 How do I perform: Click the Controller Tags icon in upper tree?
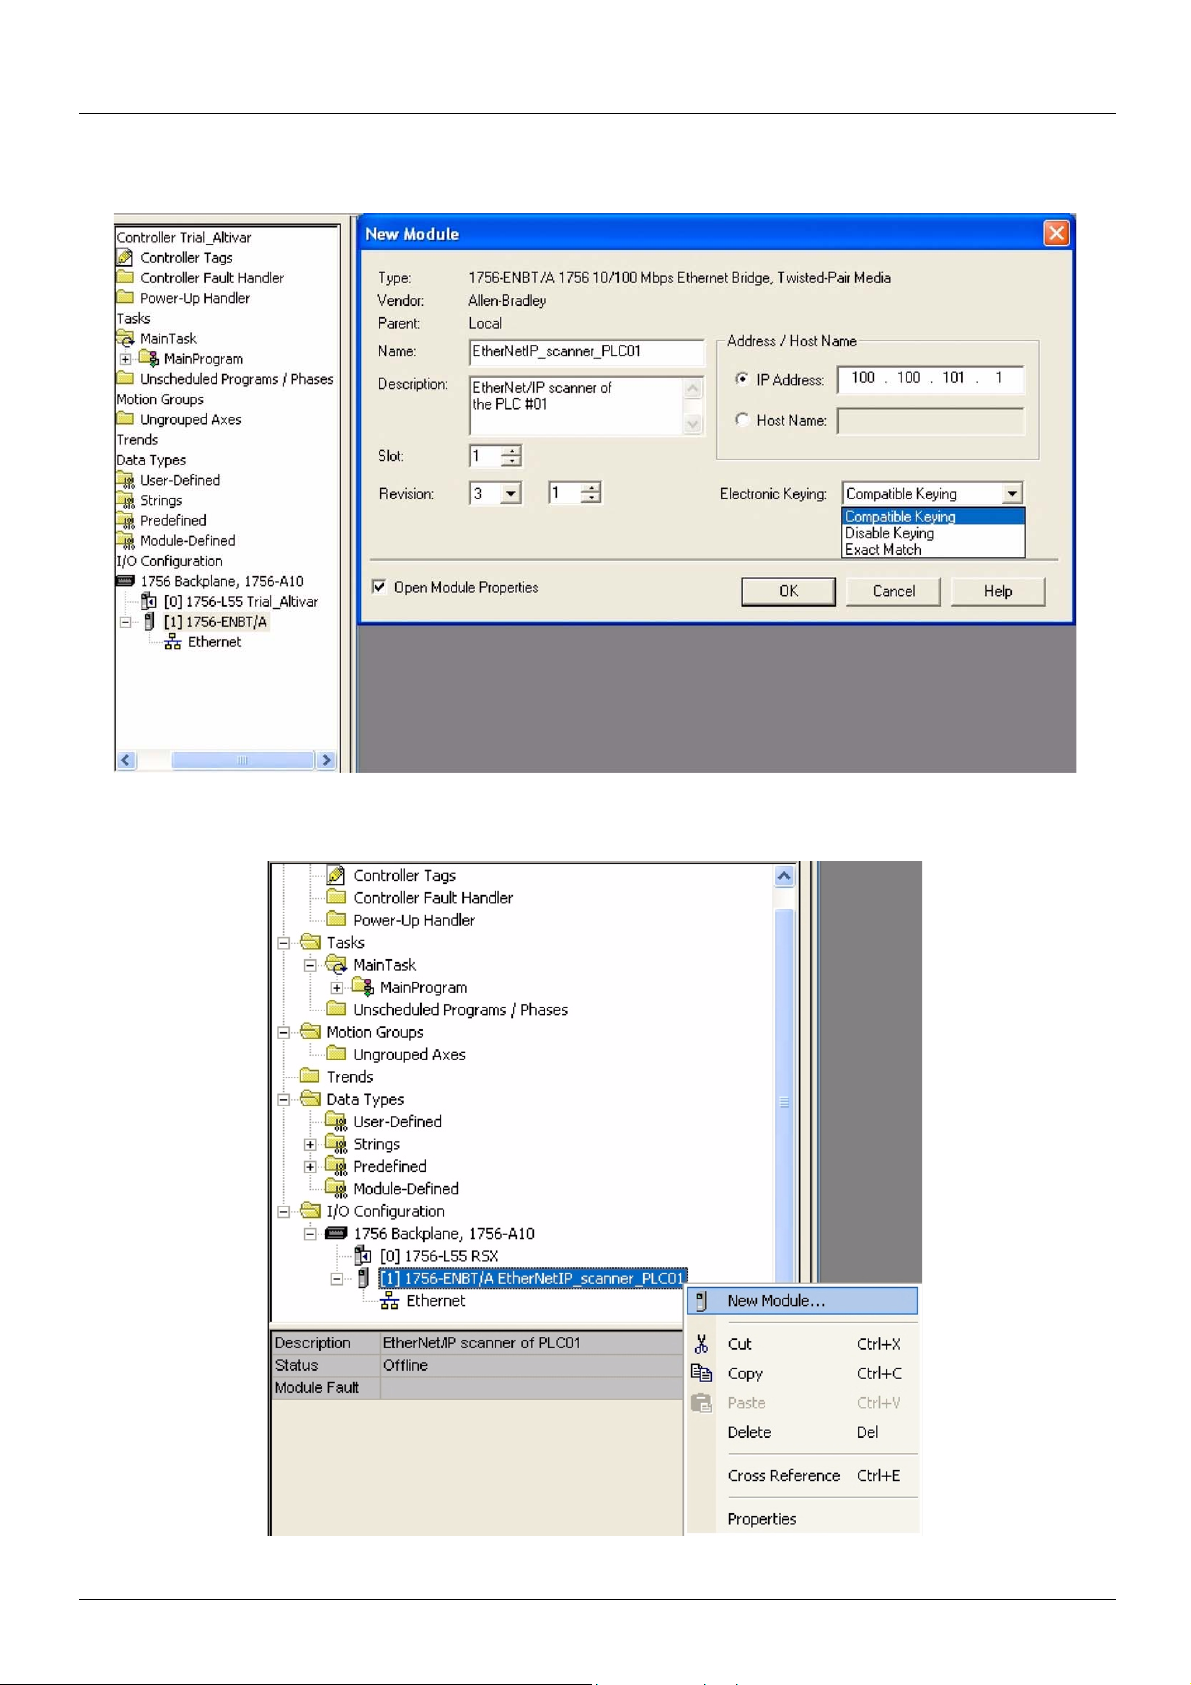pos(125,258)
